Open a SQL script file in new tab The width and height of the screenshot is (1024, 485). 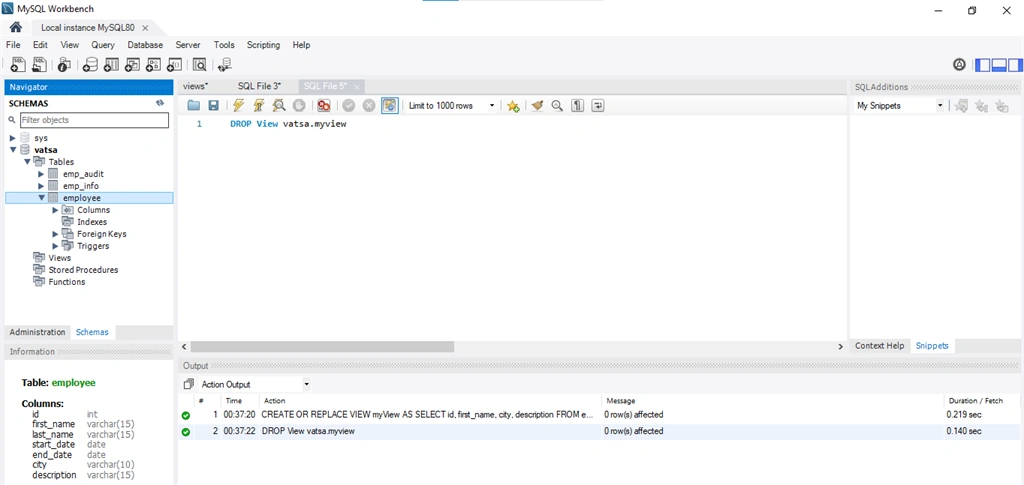pos(40,64)
